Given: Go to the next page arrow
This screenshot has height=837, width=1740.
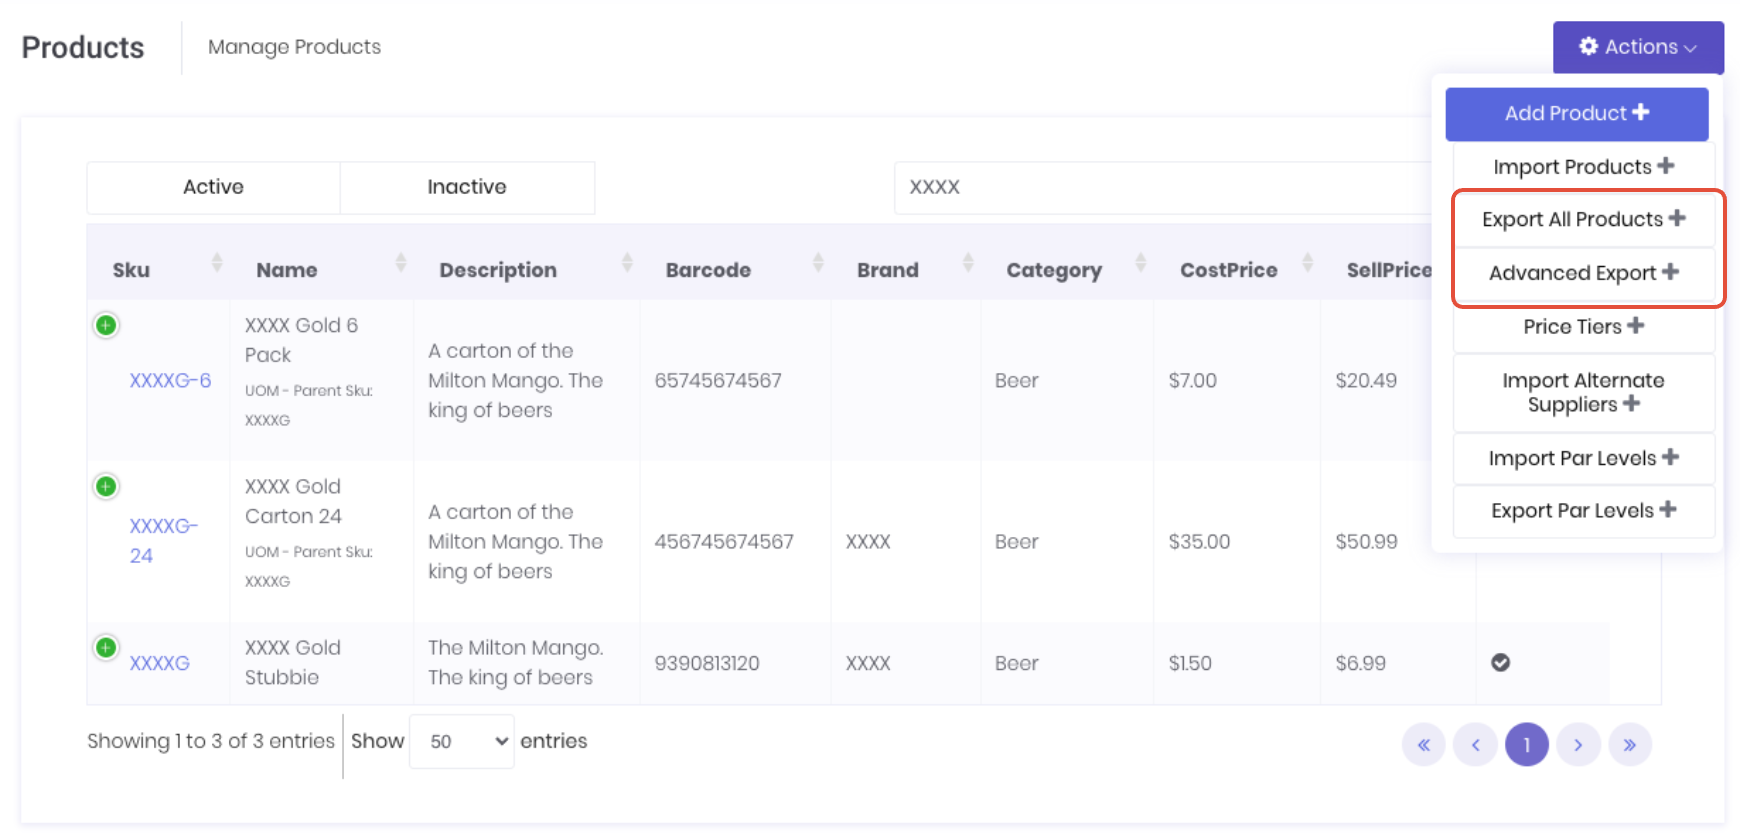Looking at the screenshot, I should click(1578, 745).
